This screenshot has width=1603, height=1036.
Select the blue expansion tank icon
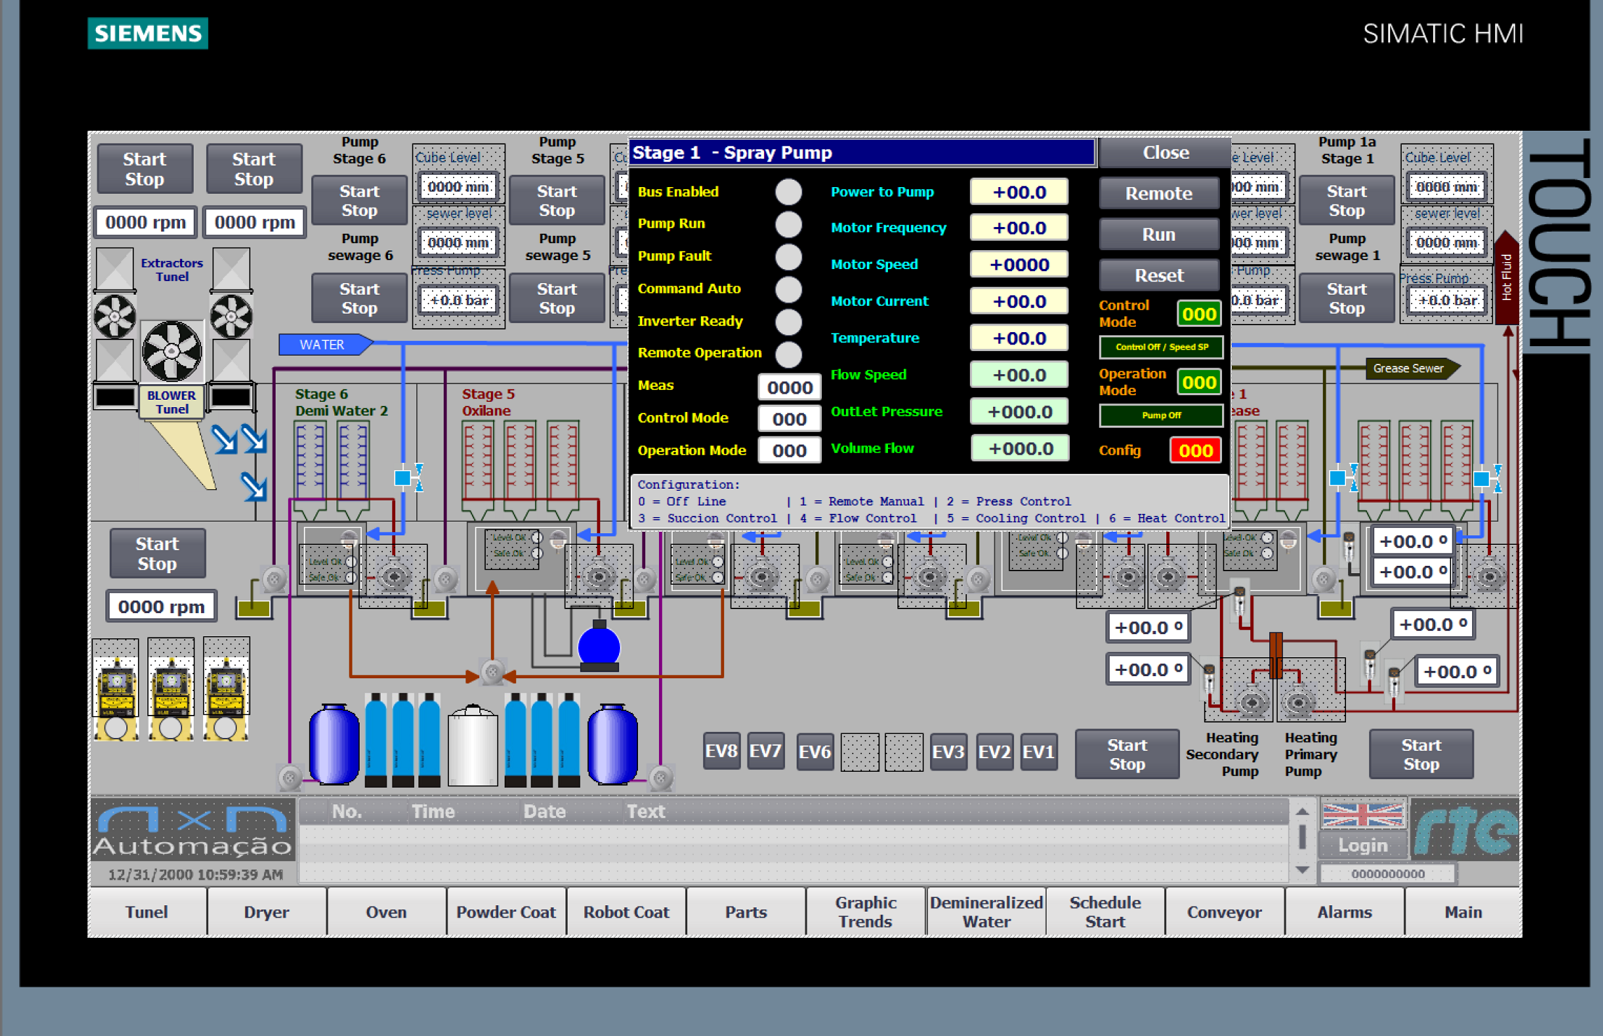point(599,644)
